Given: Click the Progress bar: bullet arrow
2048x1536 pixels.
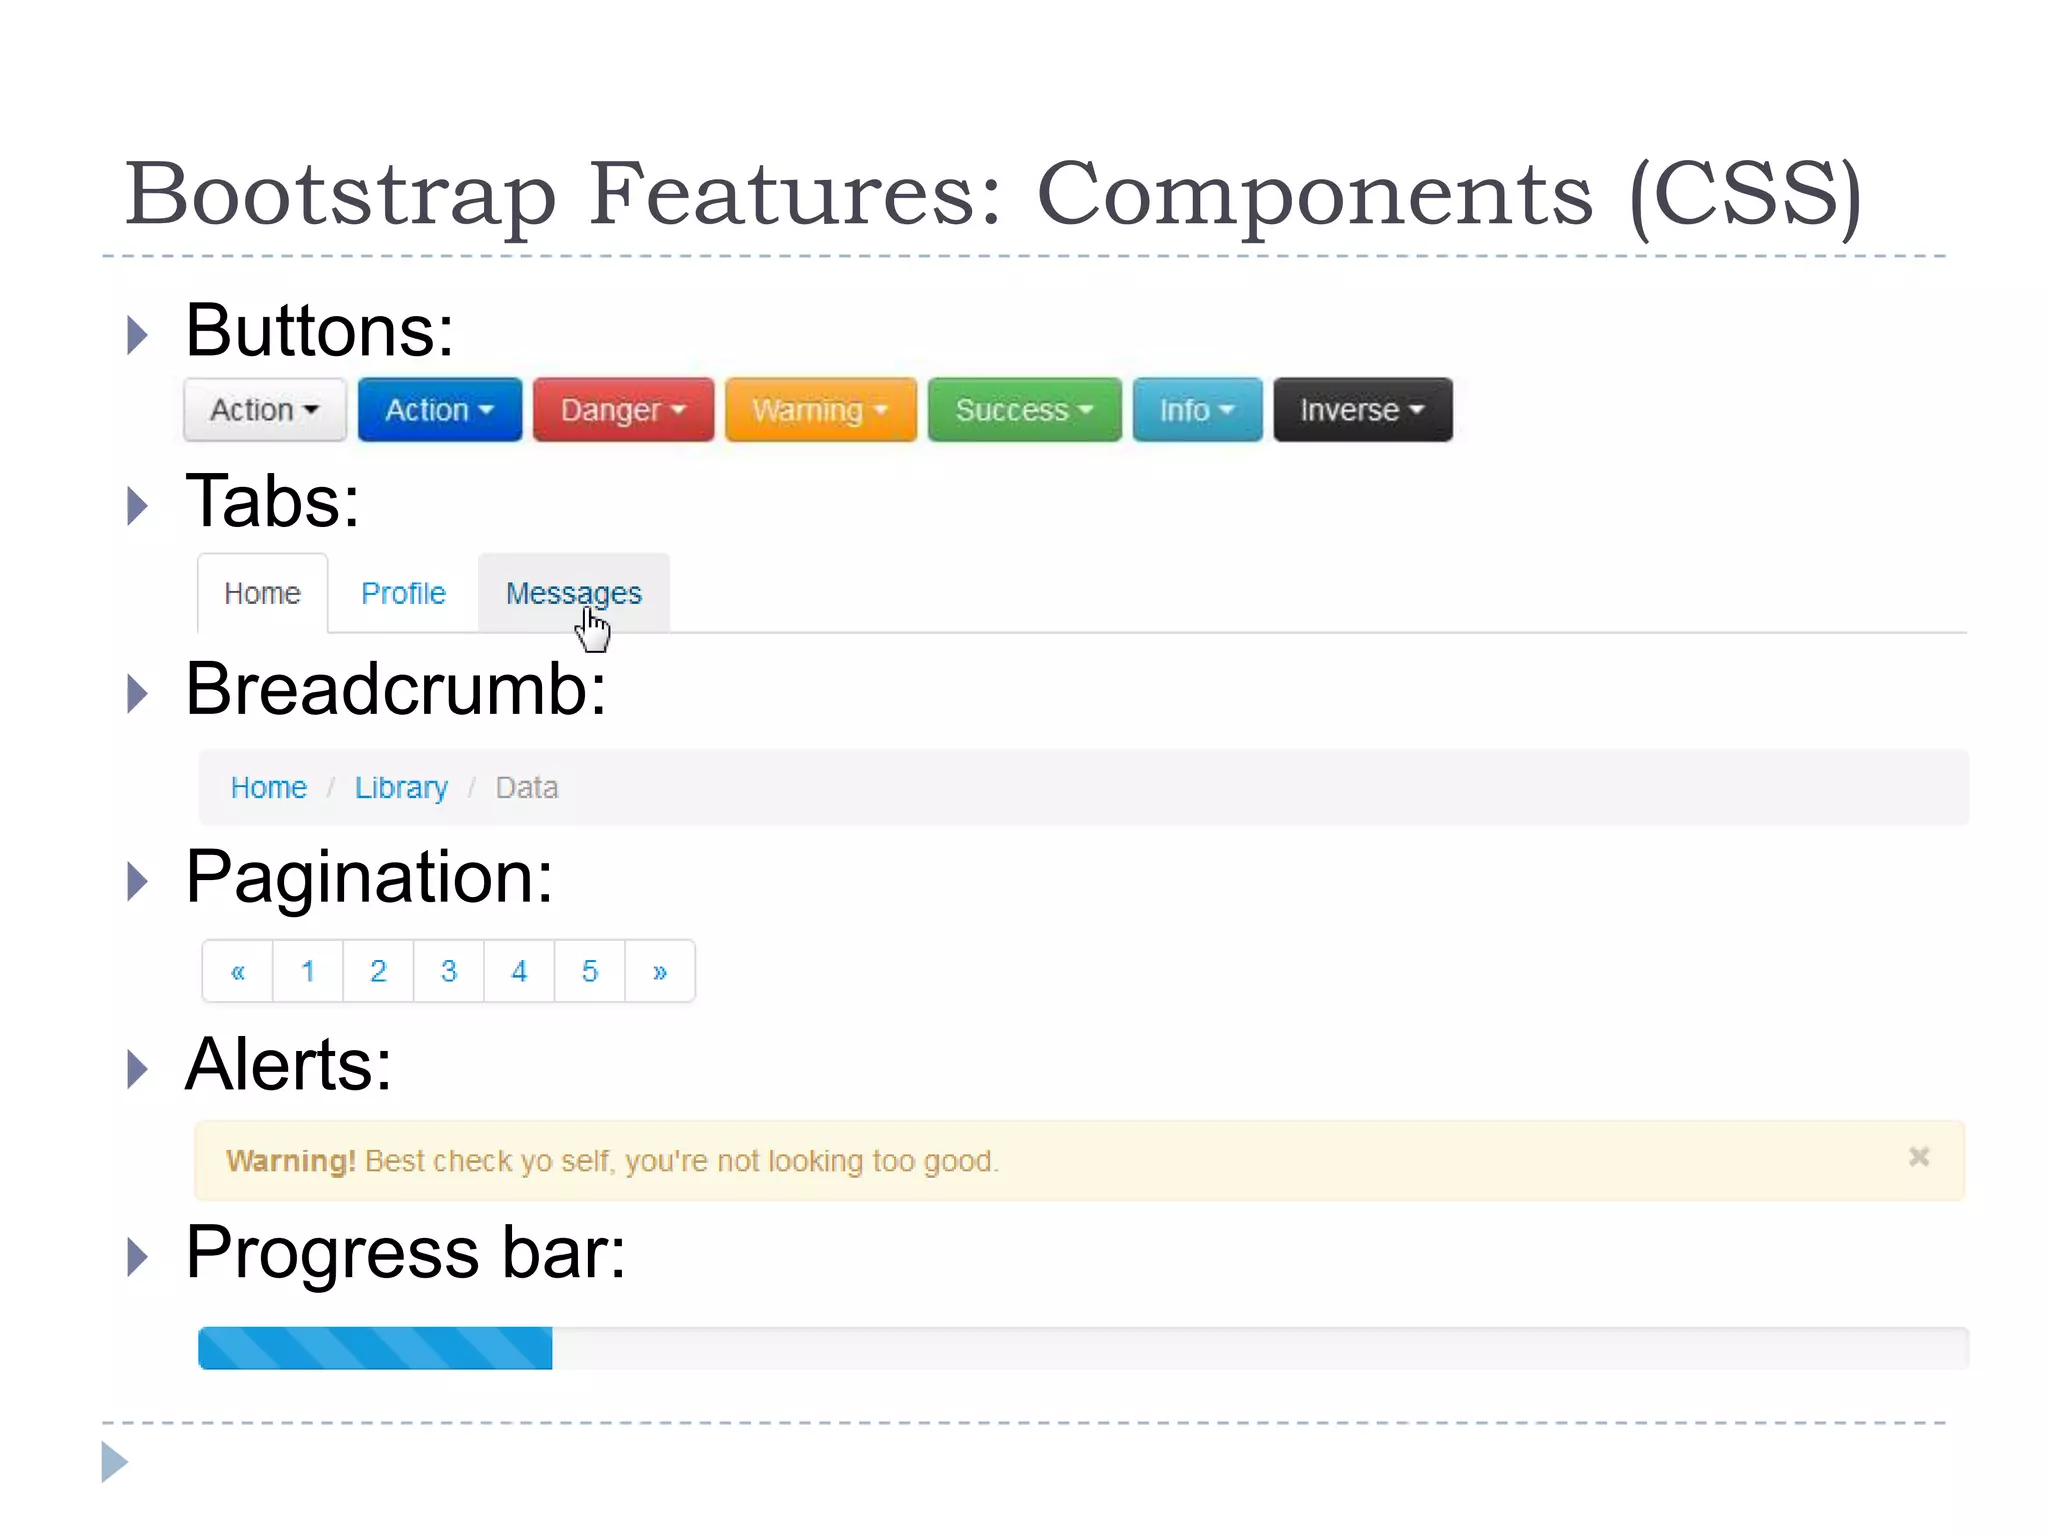Looking at the screenshot, I should [138, 1257].
